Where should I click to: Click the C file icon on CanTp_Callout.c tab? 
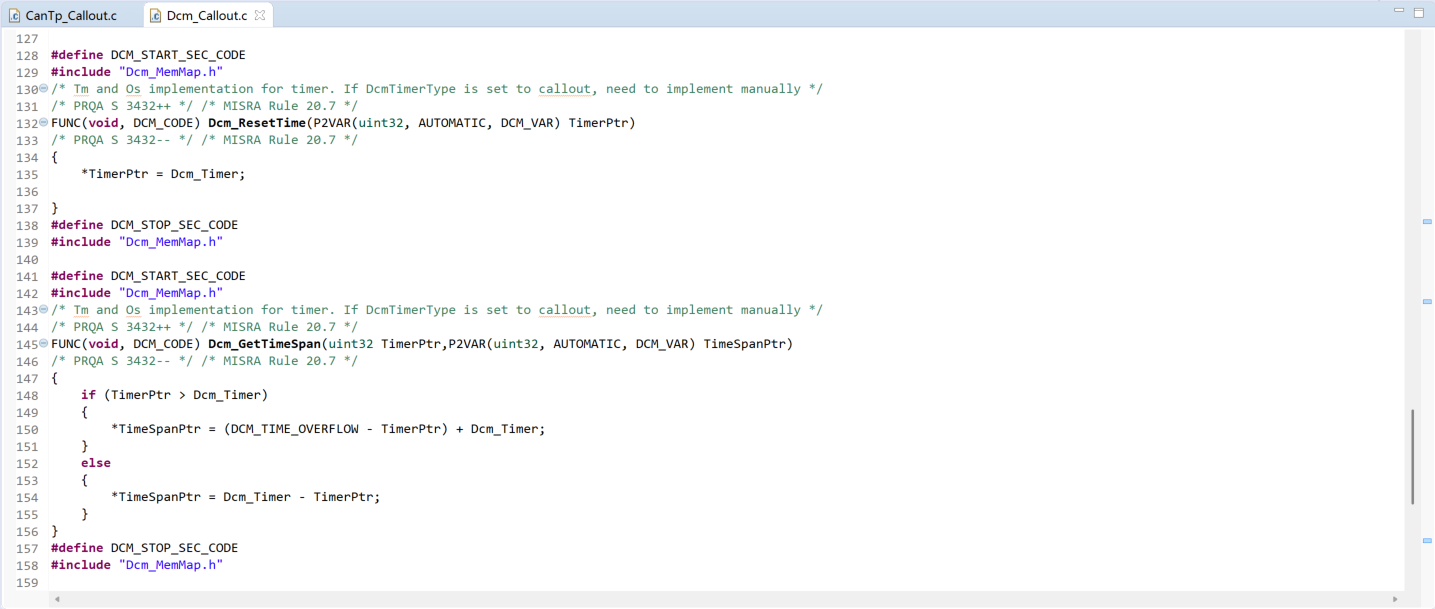point(15,15)
